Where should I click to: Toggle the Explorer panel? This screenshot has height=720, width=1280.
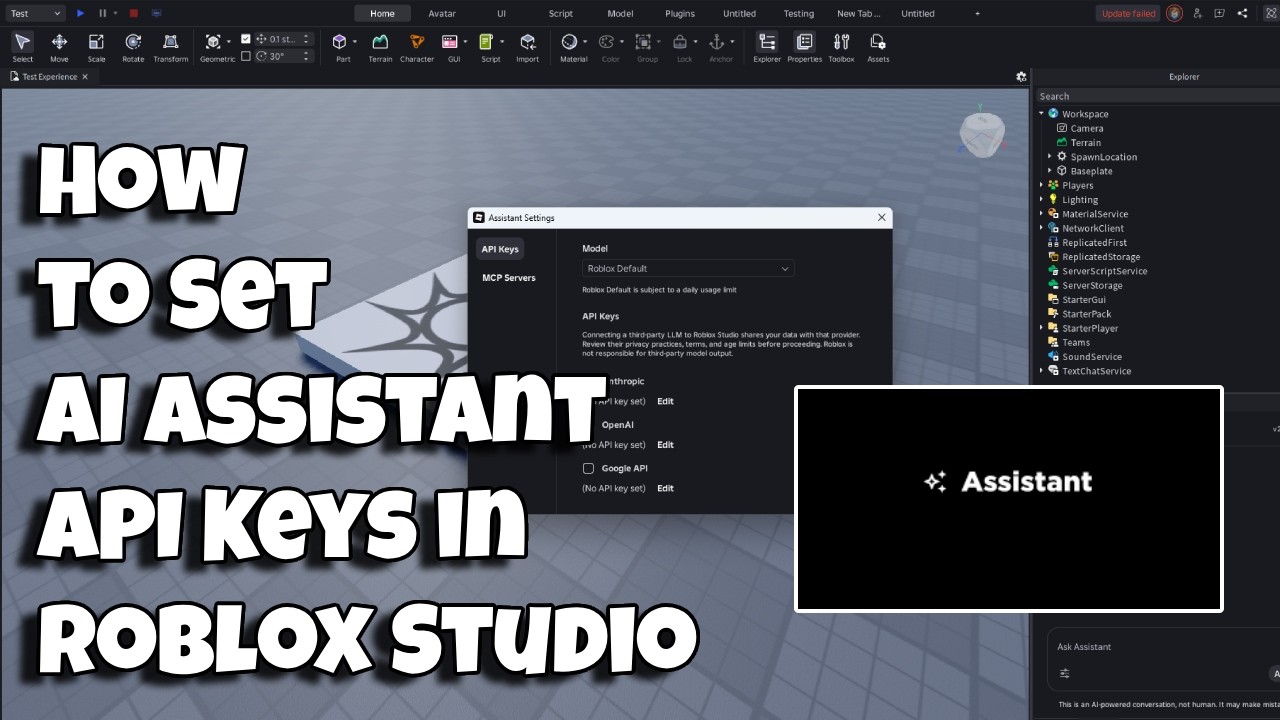click(x=767, y=46)
